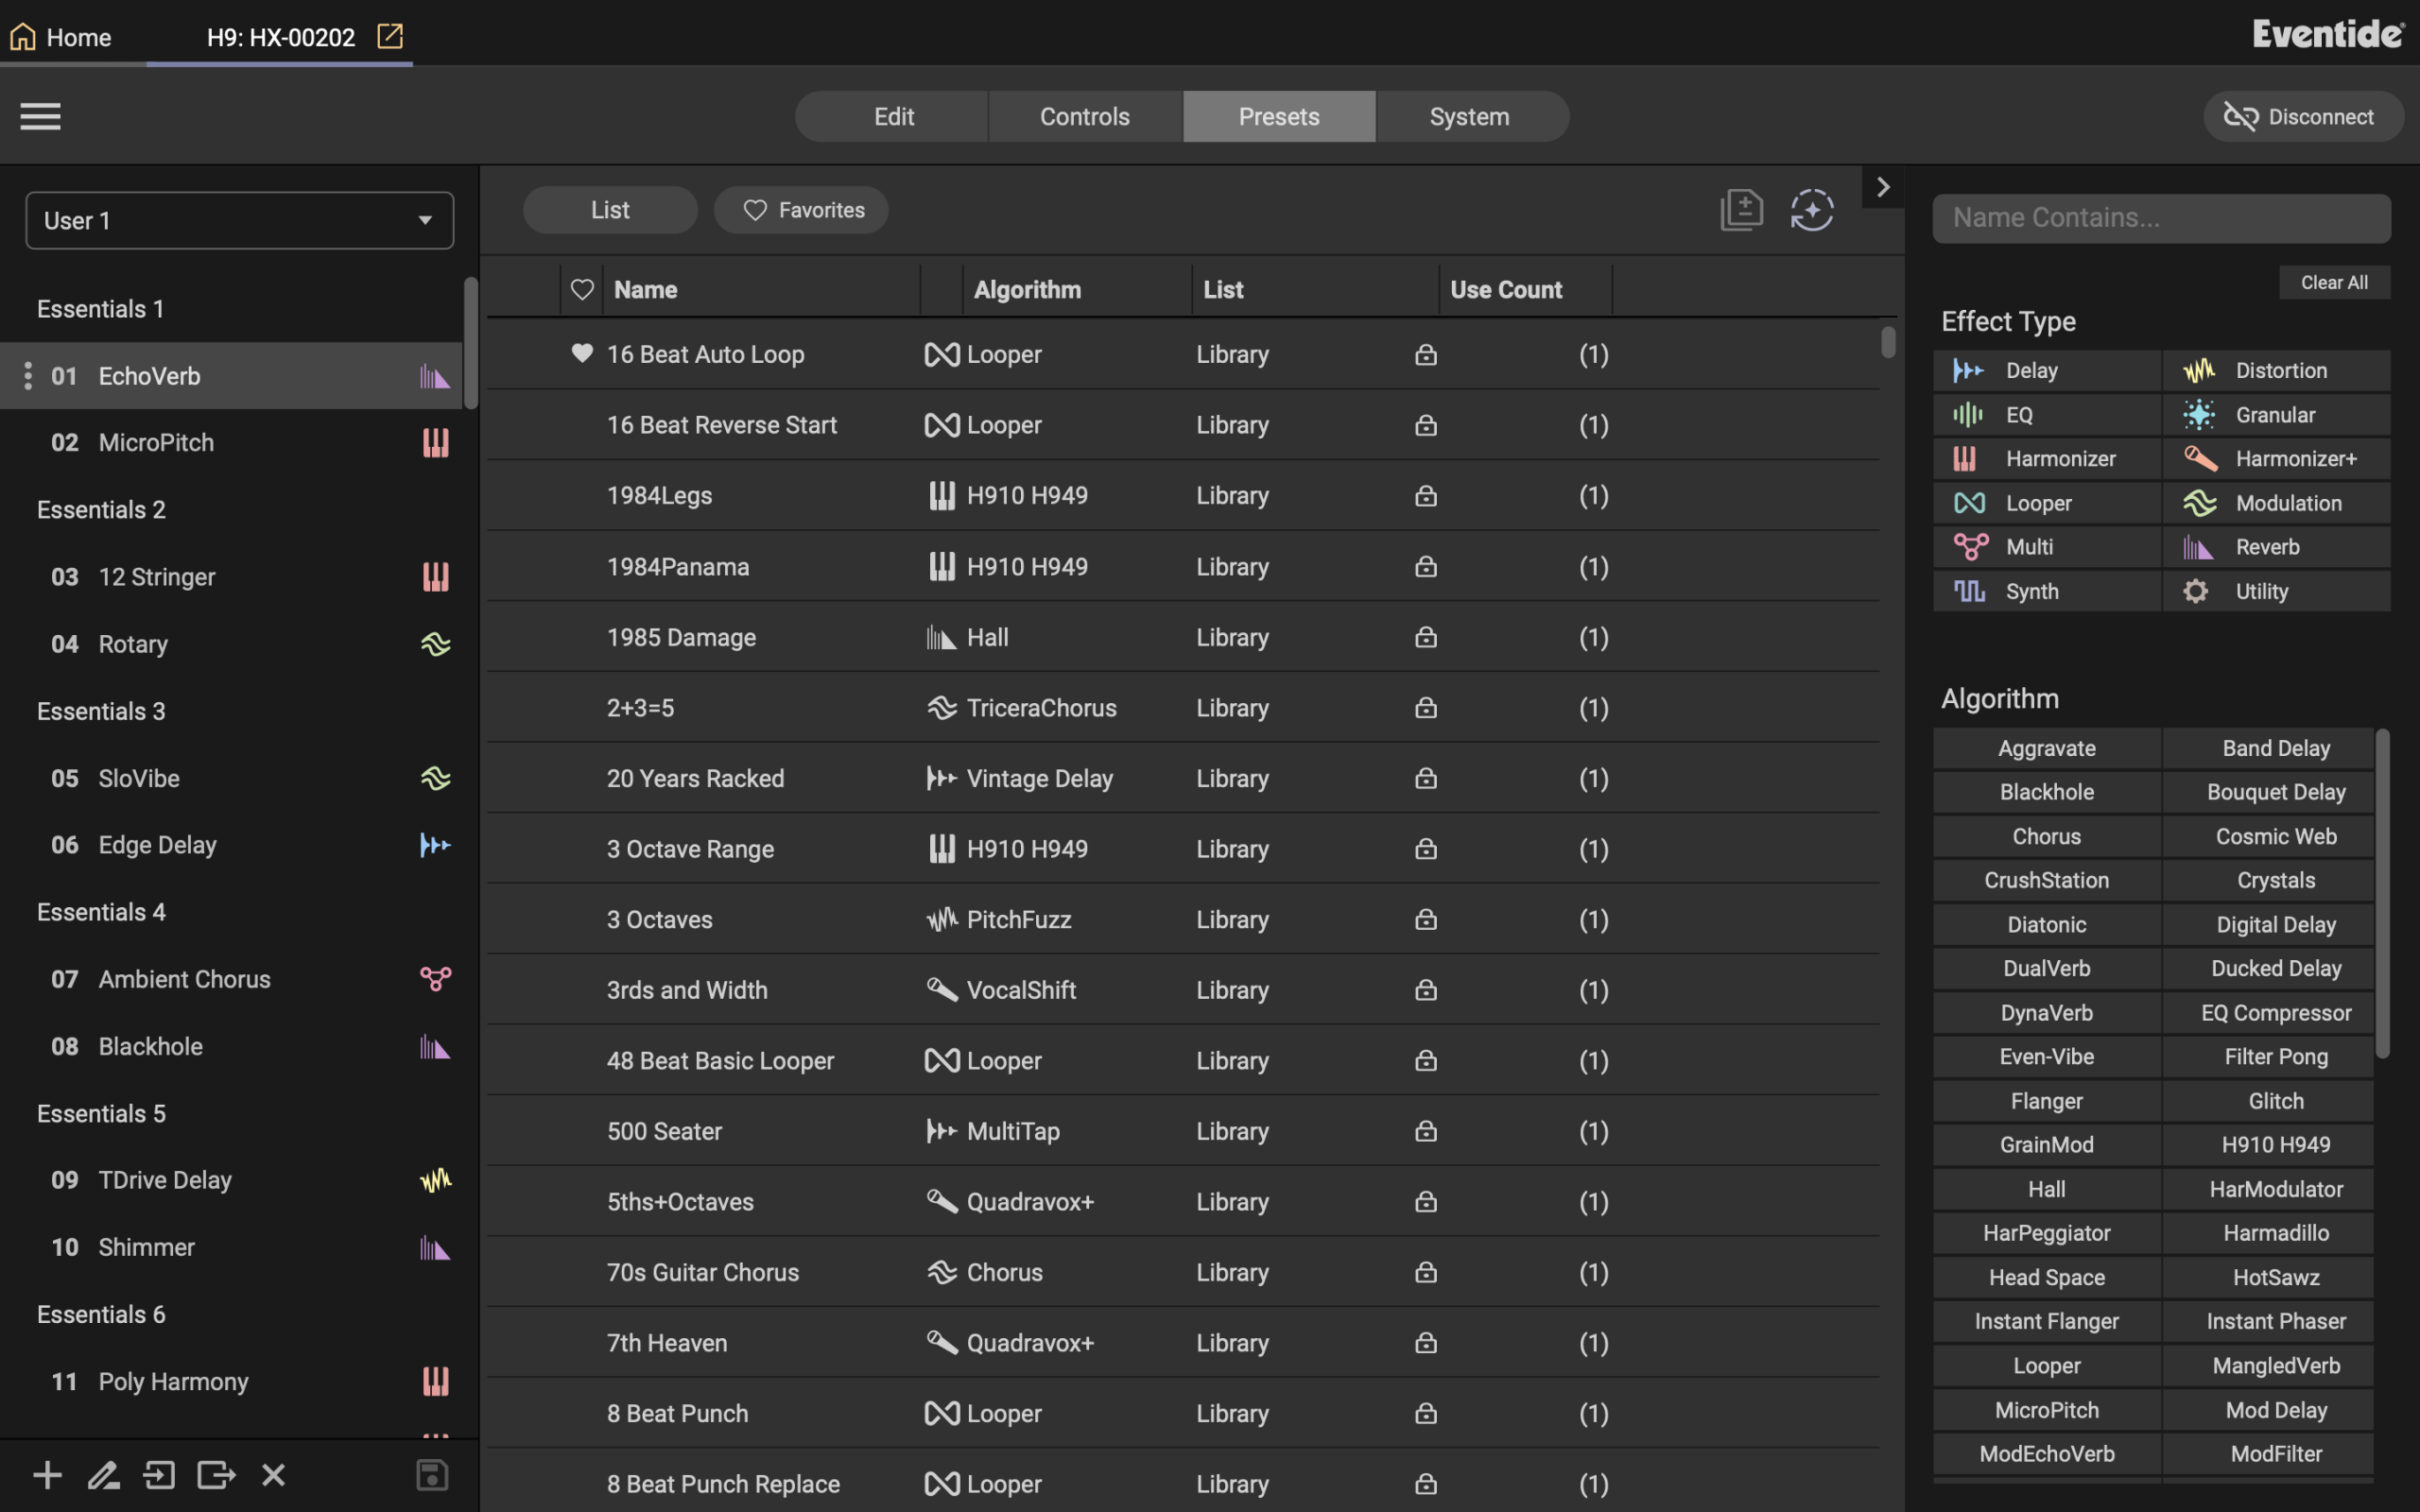The image size is (2420, 1512).
Task: Go to the Home tab
Action: click(73, 36)
